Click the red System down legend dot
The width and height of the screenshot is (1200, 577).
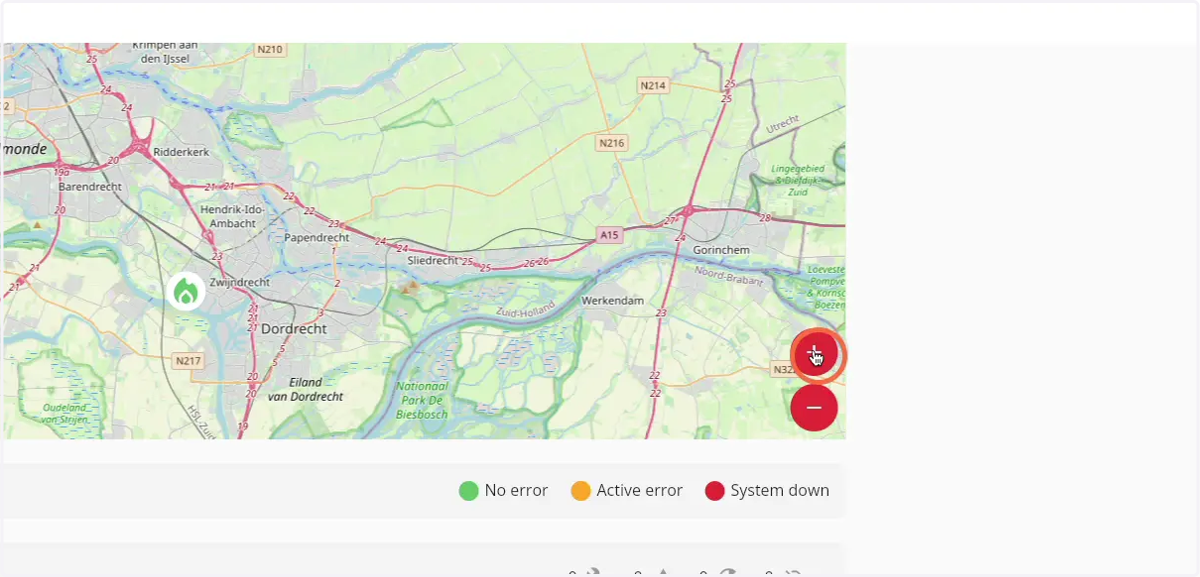(x=714, y=491)
